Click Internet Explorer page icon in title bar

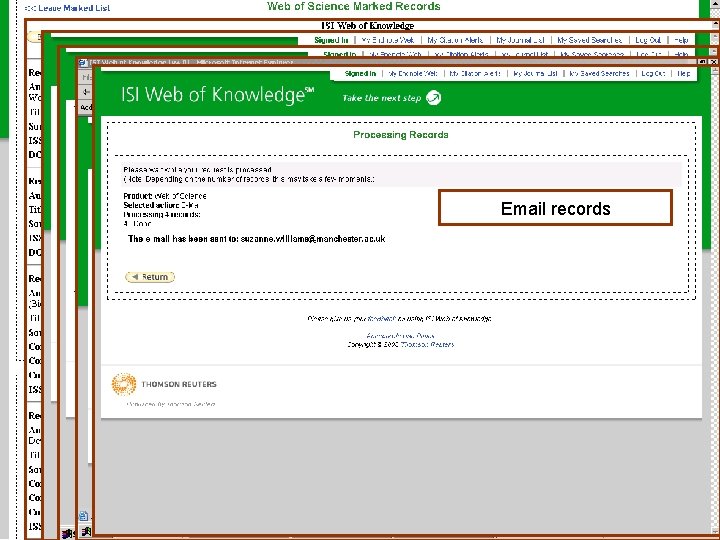(x=83, y=62)
